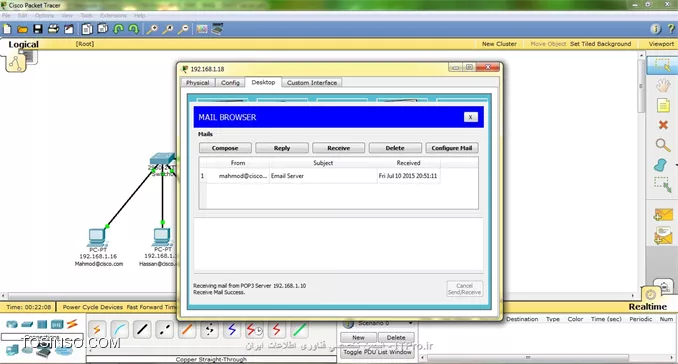The width and height of the screenshot is (678, 364).
Task: Pick the automatic connection type
Action: pos(97,330)
